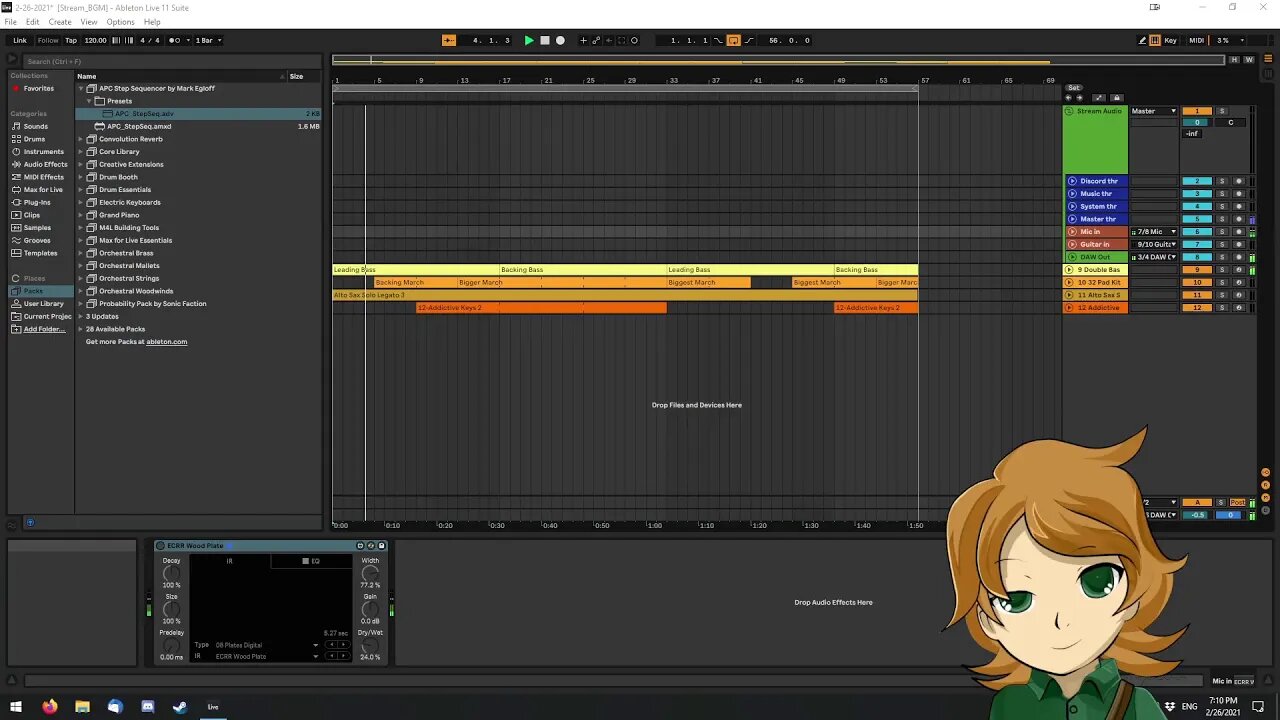This screenshot has height=720, width=1280.
Task: Select the Samples category
Action: [x=37, y=228]
